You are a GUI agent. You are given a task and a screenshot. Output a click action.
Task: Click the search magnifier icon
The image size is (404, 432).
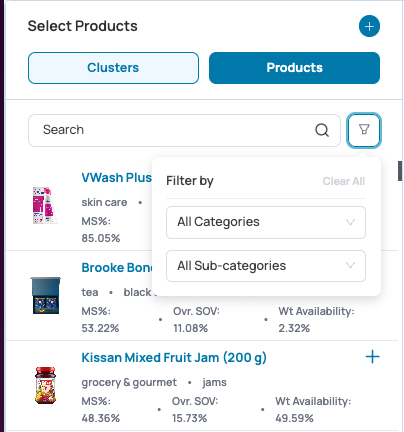pos(322,130)
